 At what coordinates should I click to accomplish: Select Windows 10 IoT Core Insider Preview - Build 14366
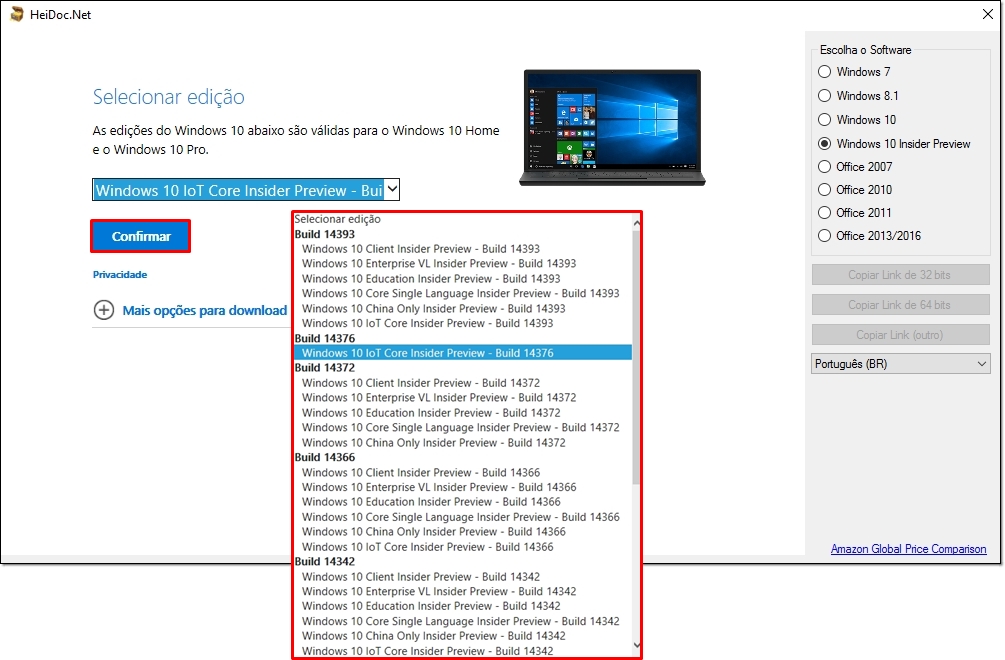click(x=463, y=547)
